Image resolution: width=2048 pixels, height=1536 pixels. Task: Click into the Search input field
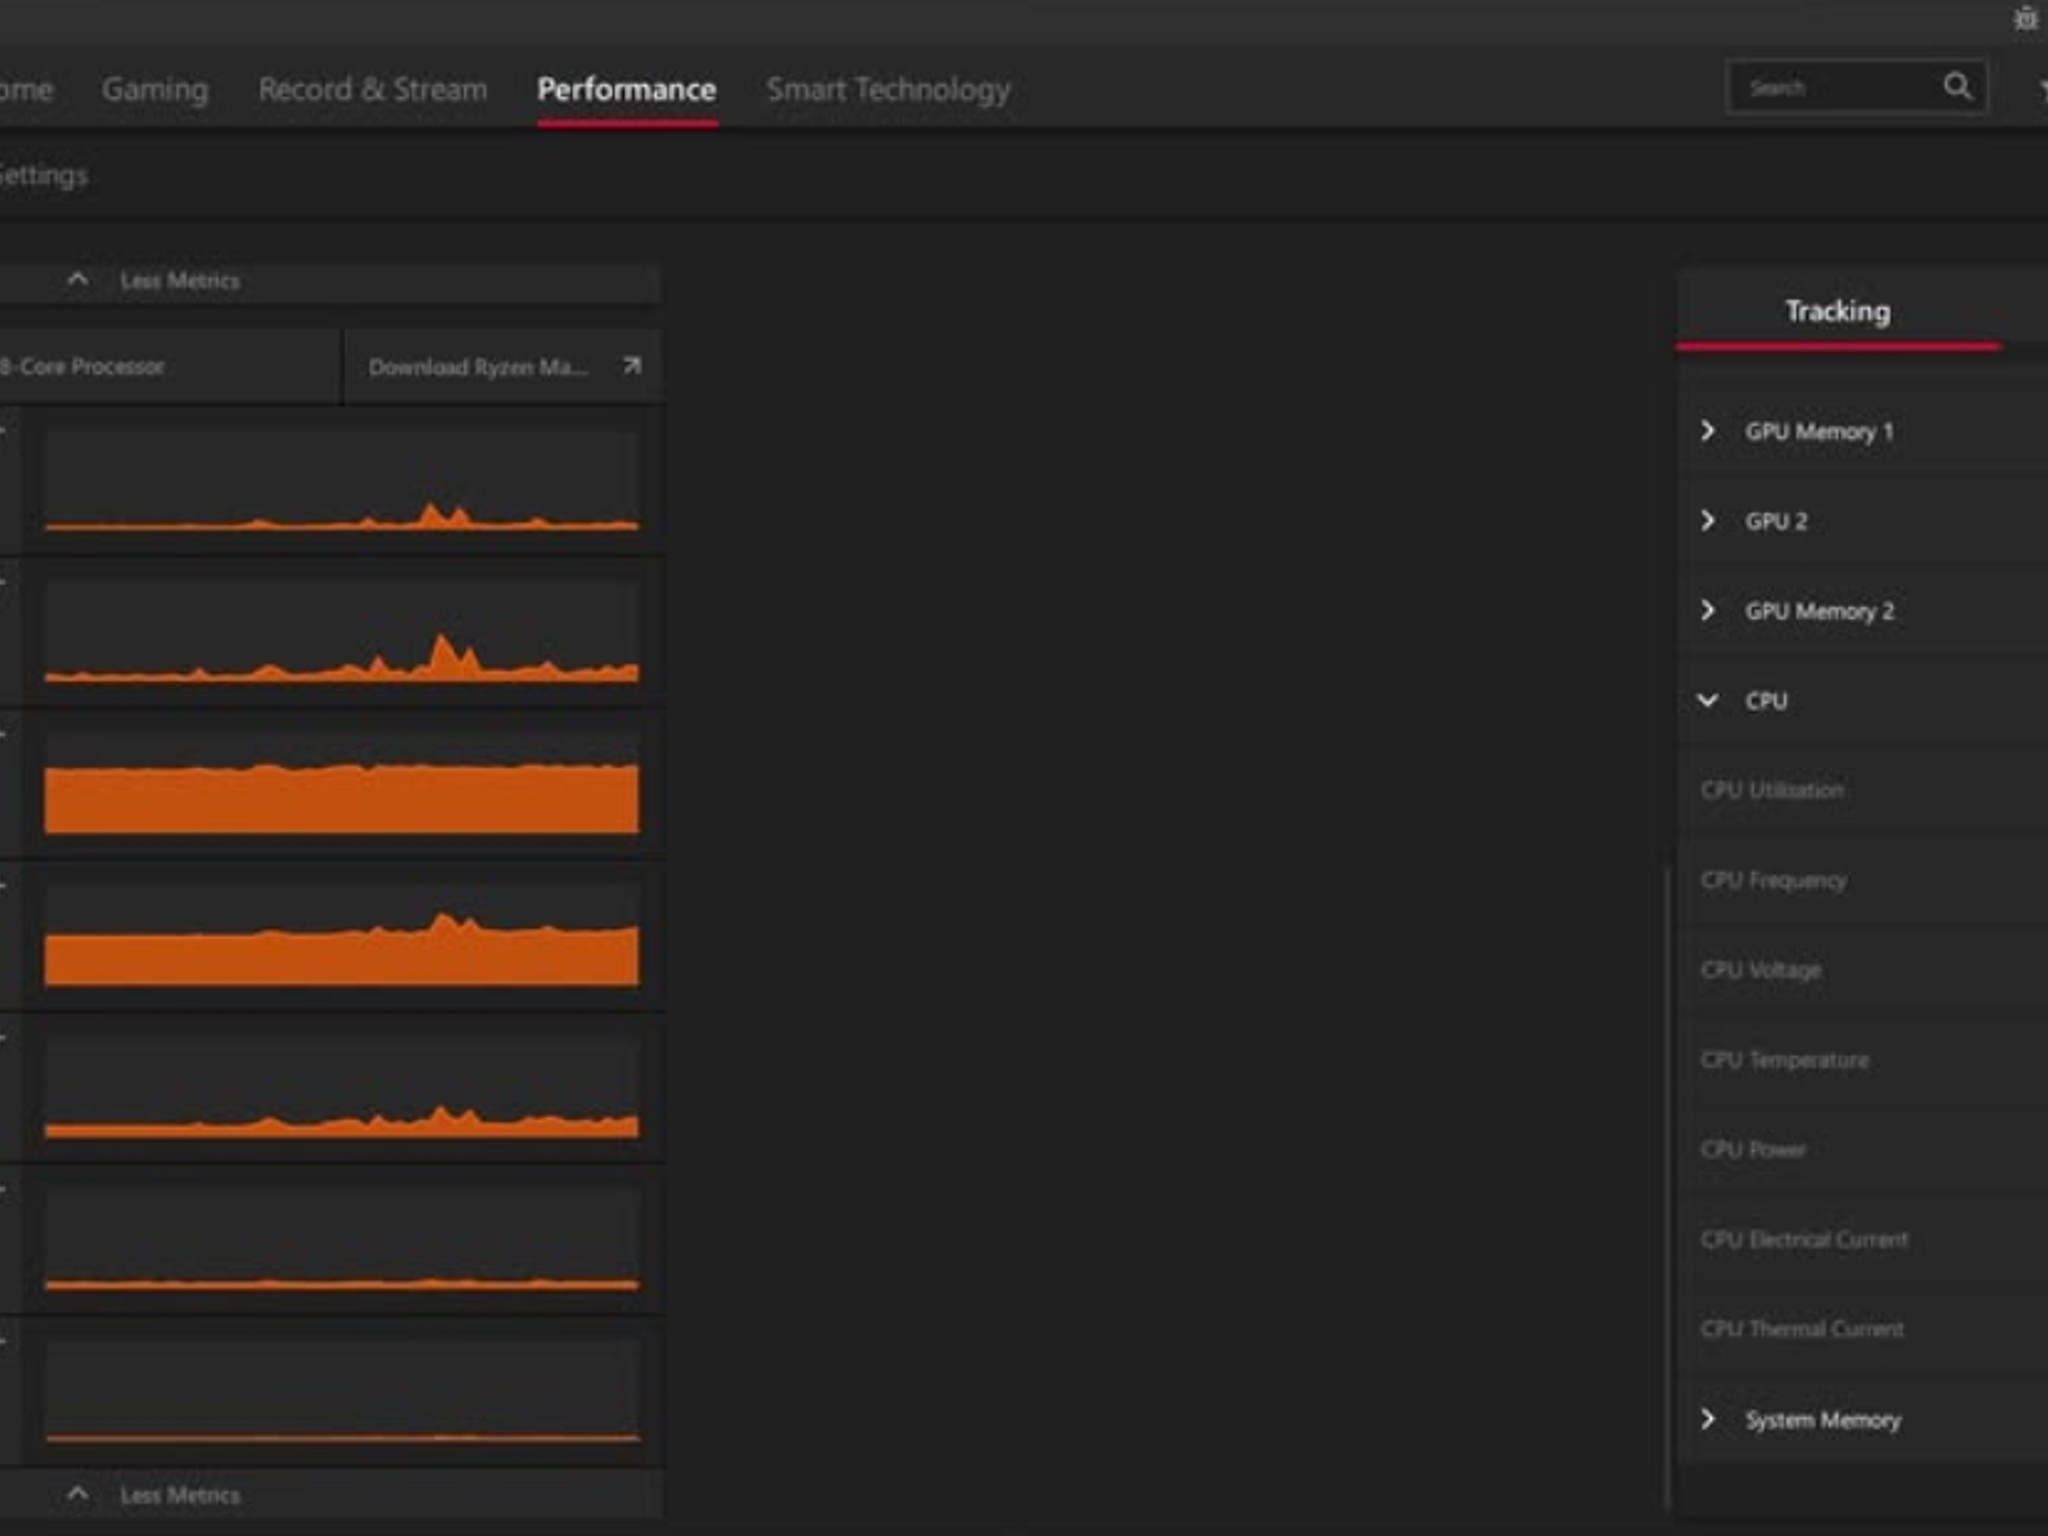tap(1835, 88)
